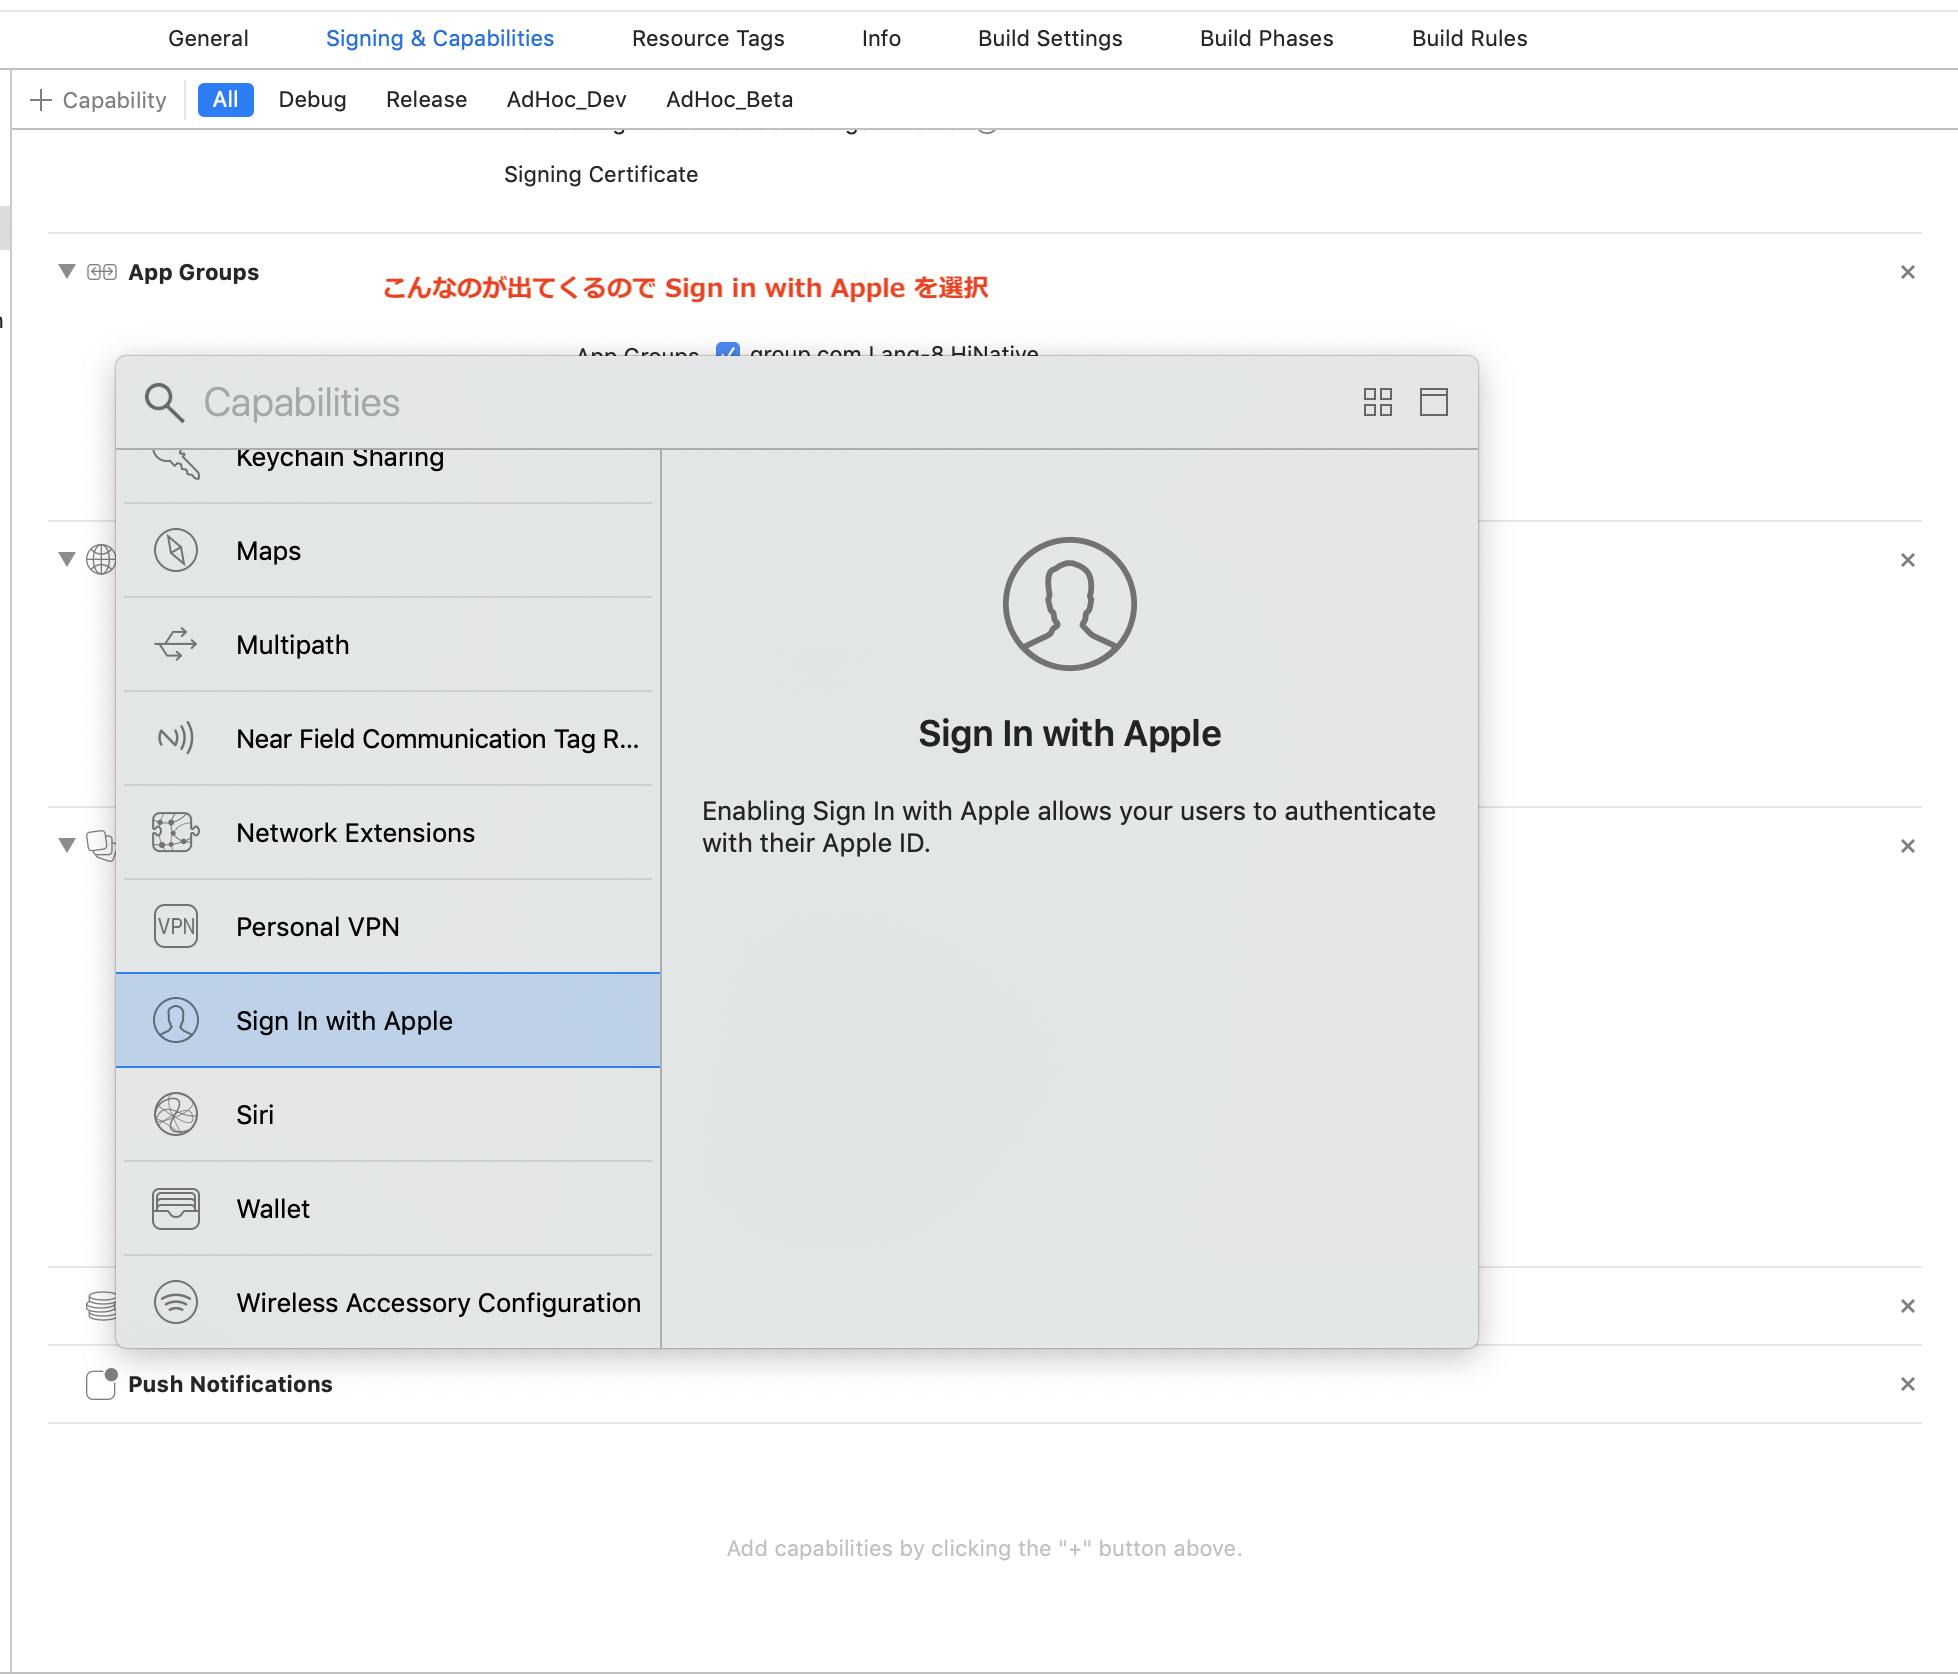Viewport: 1958px width, 1674px height.
Task: Select the Siri icon in list
Action: pyautogui.click(x=176, y=1115)
